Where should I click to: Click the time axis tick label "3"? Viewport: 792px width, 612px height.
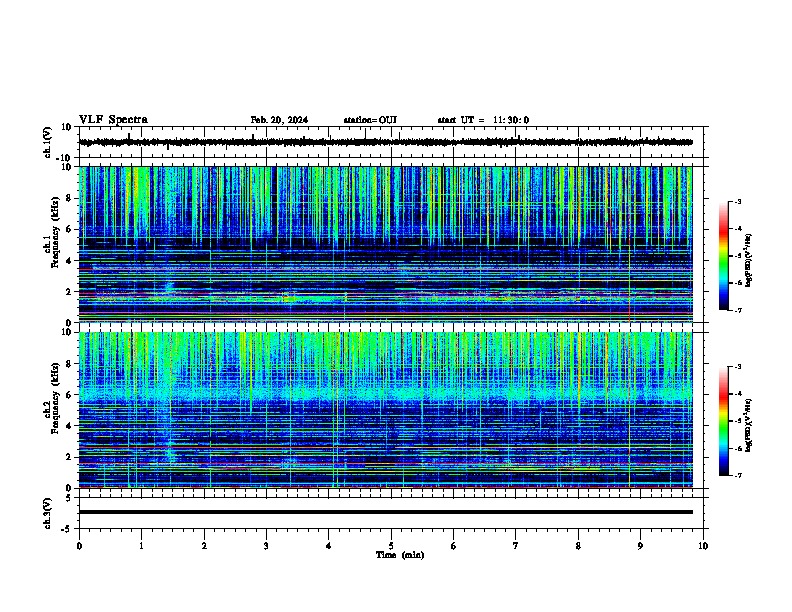pyautogui.click(x=266, y=546)
